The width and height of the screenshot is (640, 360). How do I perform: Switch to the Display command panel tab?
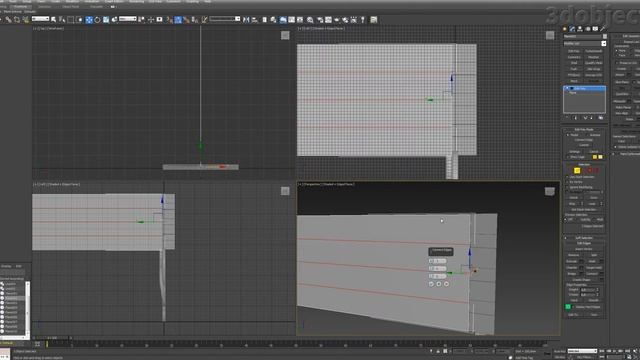click(595, 29)
